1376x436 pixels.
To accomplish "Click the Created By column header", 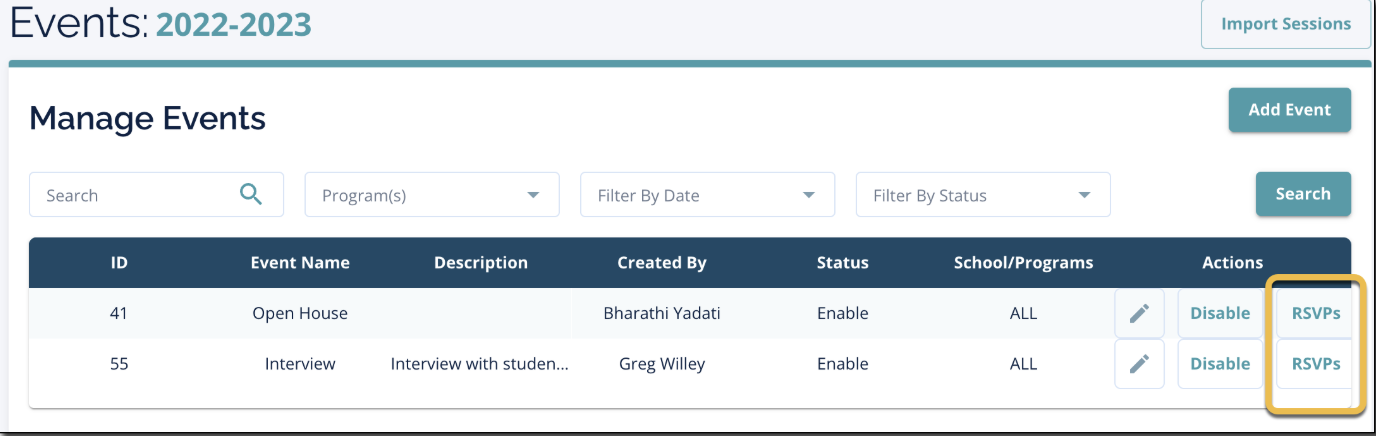I will [661, 263].
